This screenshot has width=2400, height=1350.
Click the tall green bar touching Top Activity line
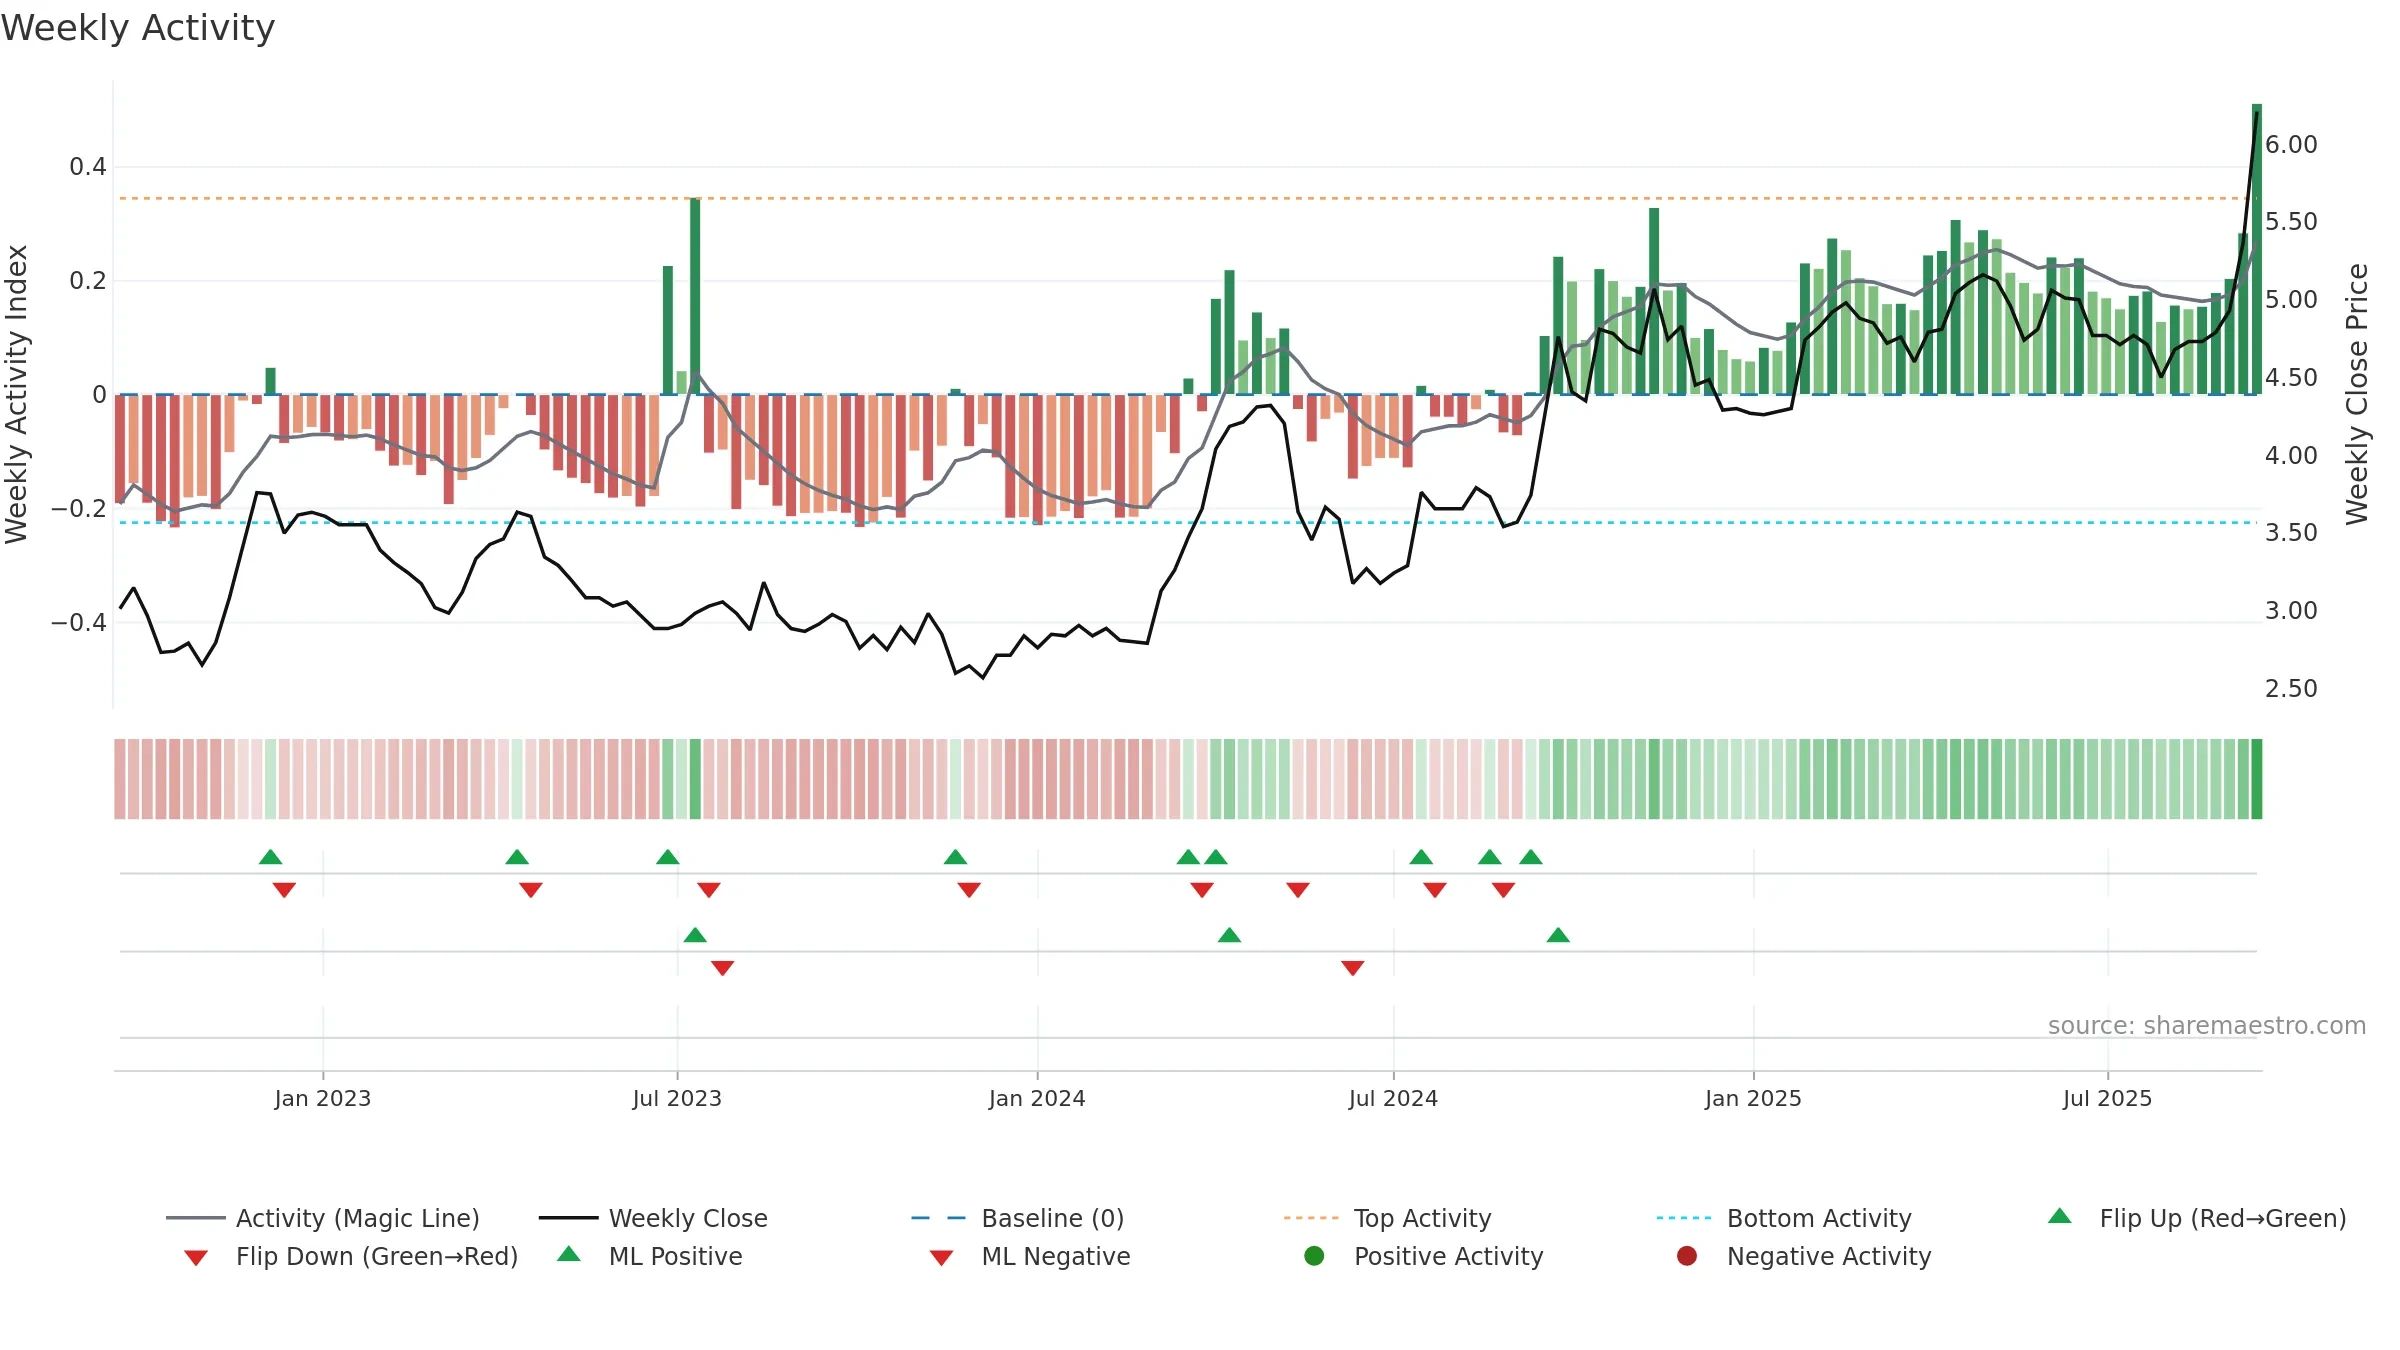695,296
